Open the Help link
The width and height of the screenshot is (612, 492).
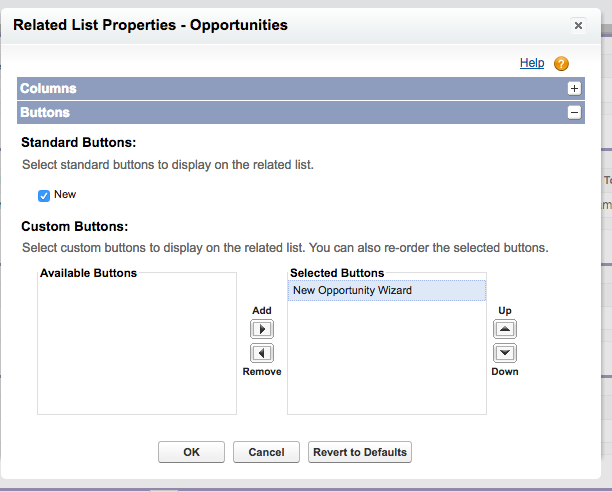[x=532, y=63]
